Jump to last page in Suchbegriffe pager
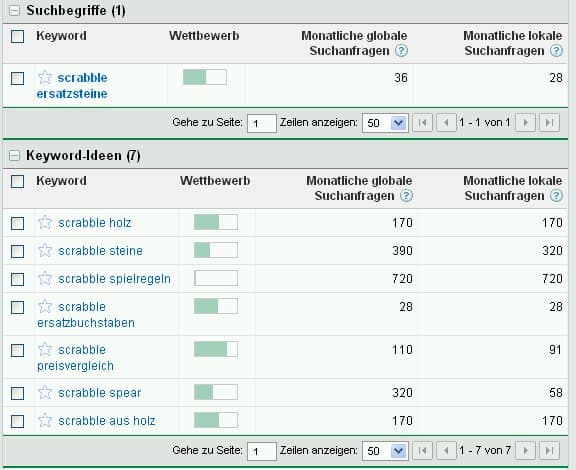 click(x=549, y=122)
